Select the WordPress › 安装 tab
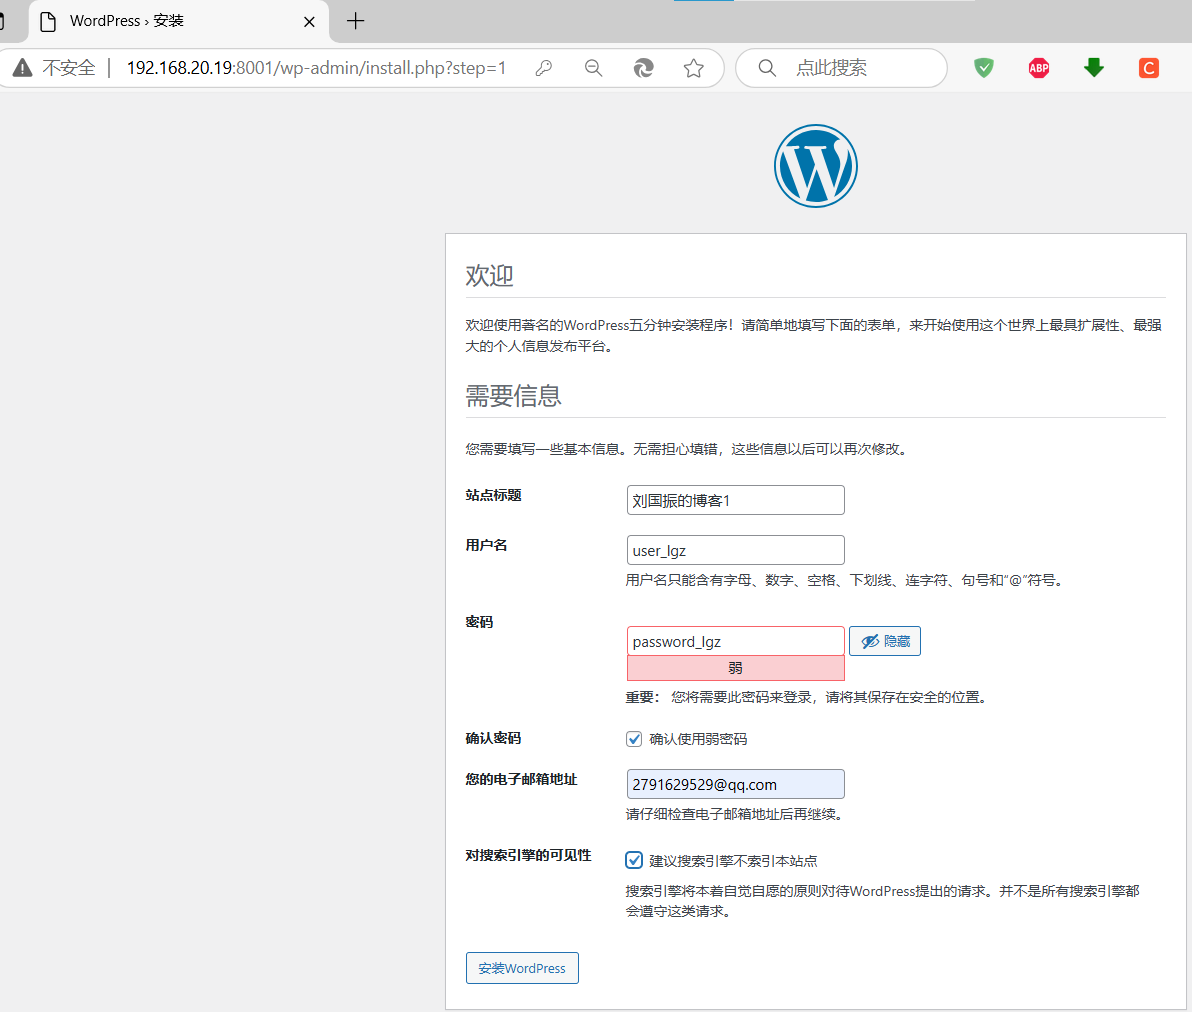The image size is (1192, 1012). pos(179,21)
